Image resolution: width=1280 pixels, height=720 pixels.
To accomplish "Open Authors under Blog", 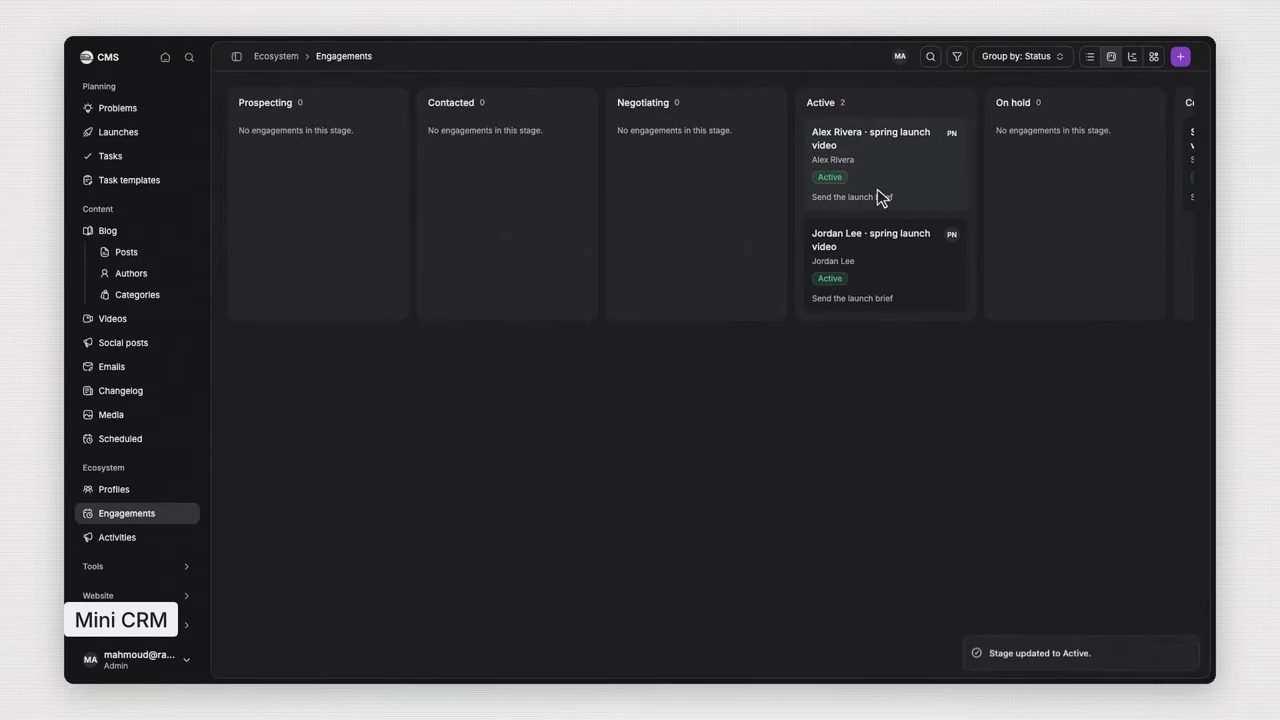I will [146, 273].
